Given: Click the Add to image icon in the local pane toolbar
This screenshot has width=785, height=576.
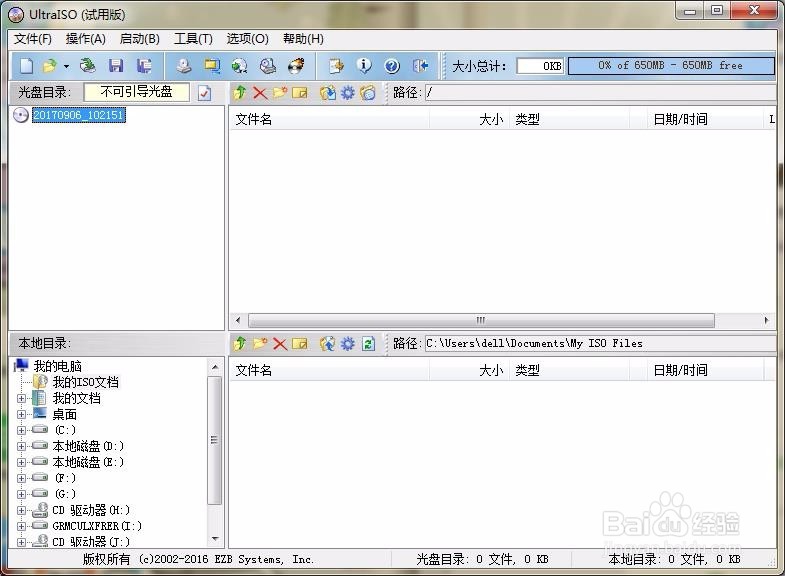Looking at the screenshot, I should click(327, 344).
